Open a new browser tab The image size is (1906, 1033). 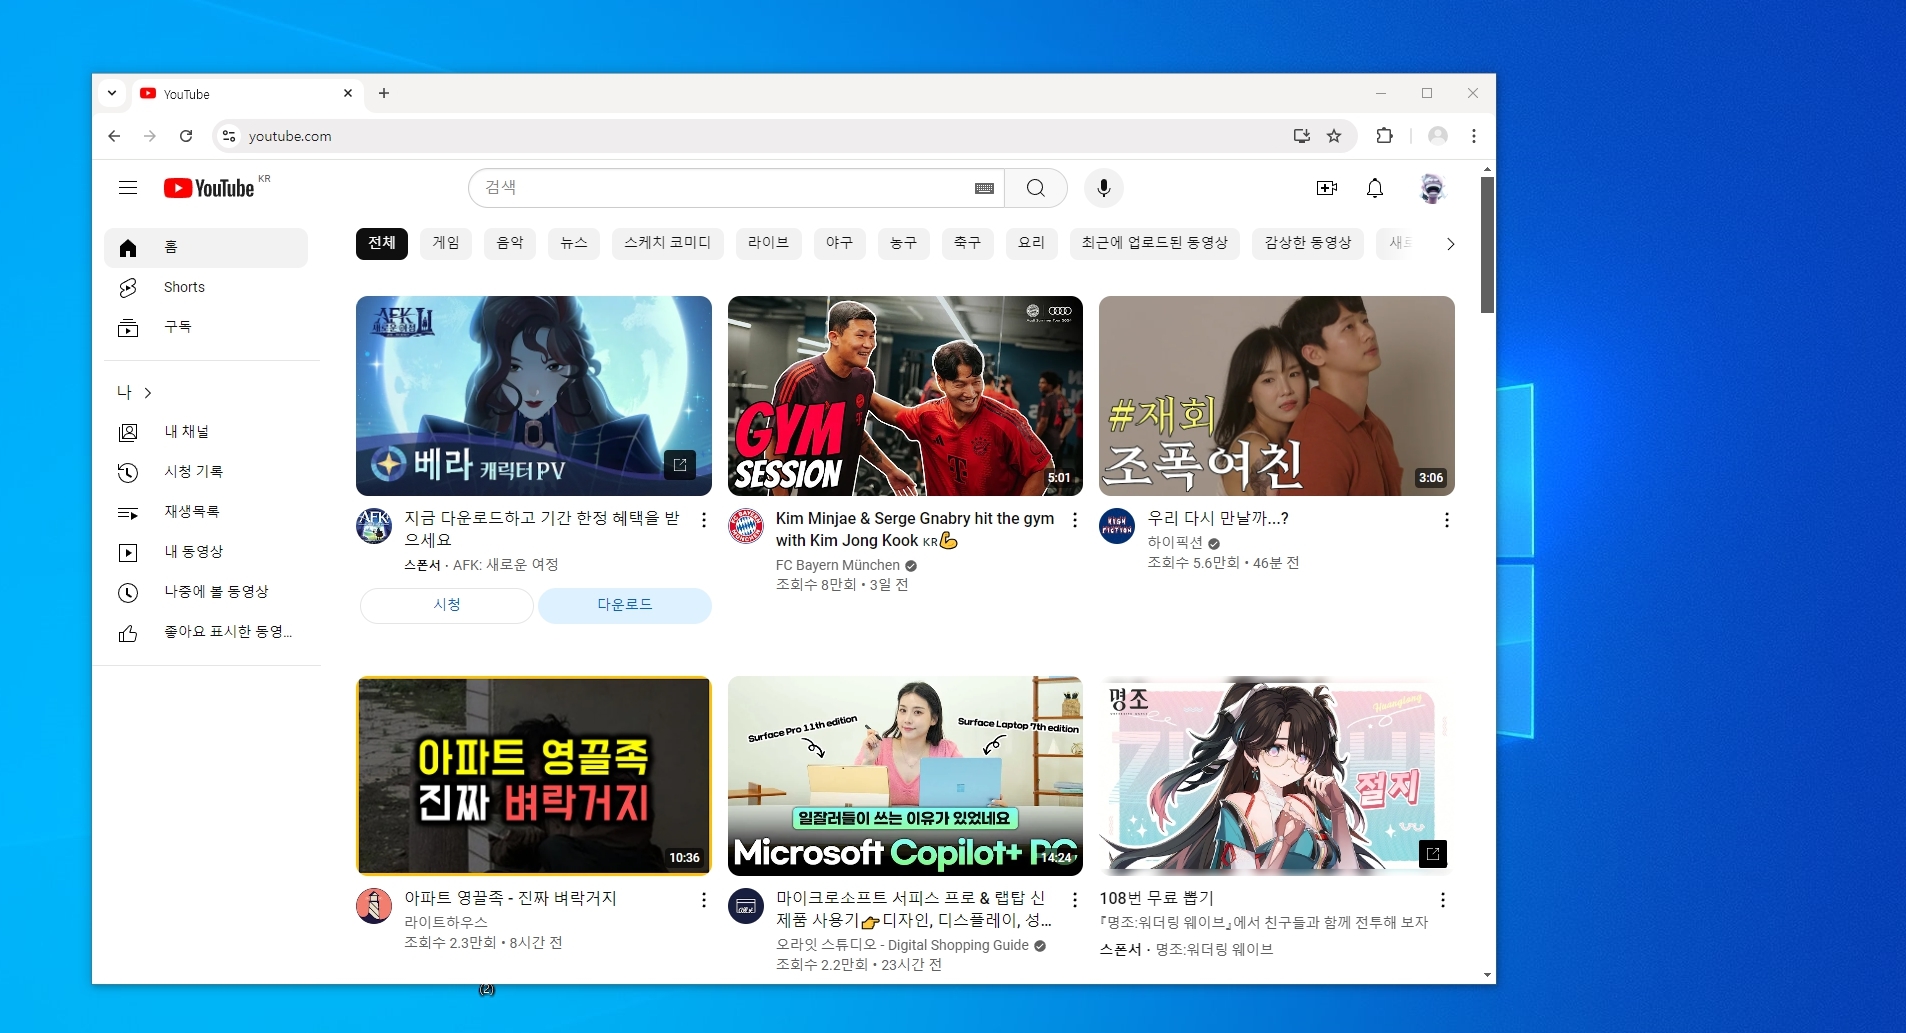[x=384, y=93]
